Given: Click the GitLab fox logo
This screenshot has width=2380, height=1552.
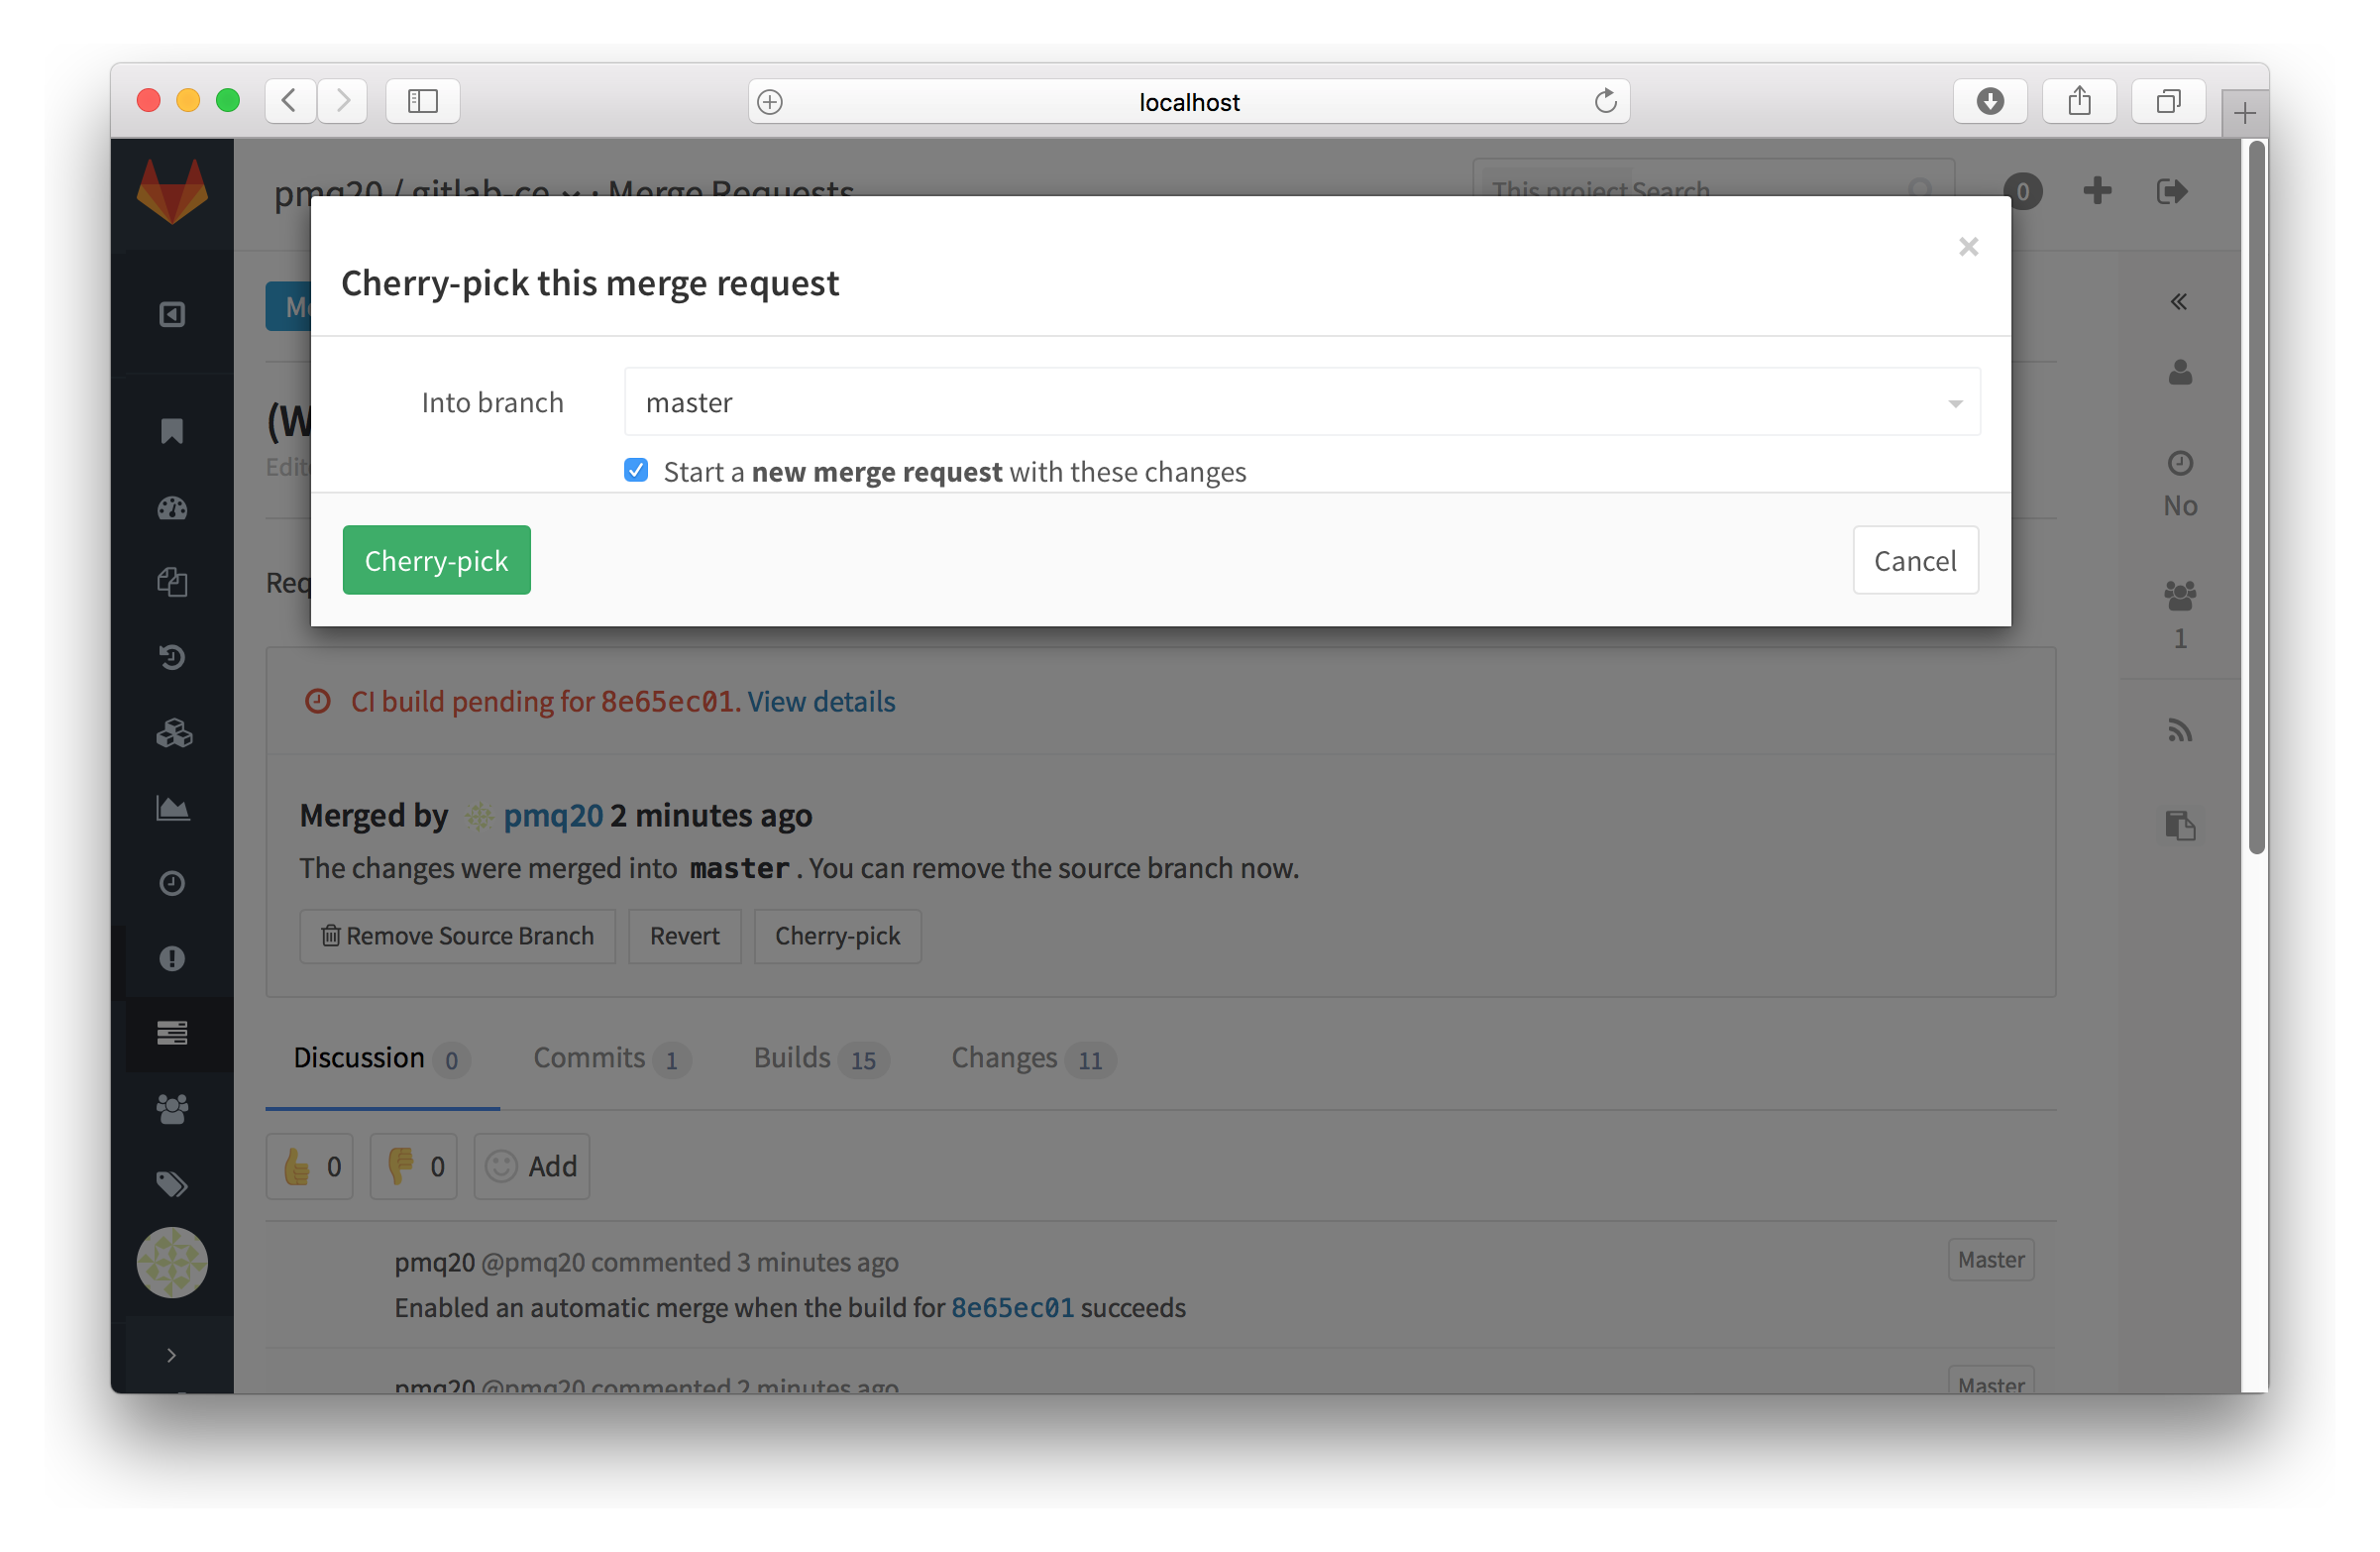Looking at the screenshot, I should tap(172, 192).
